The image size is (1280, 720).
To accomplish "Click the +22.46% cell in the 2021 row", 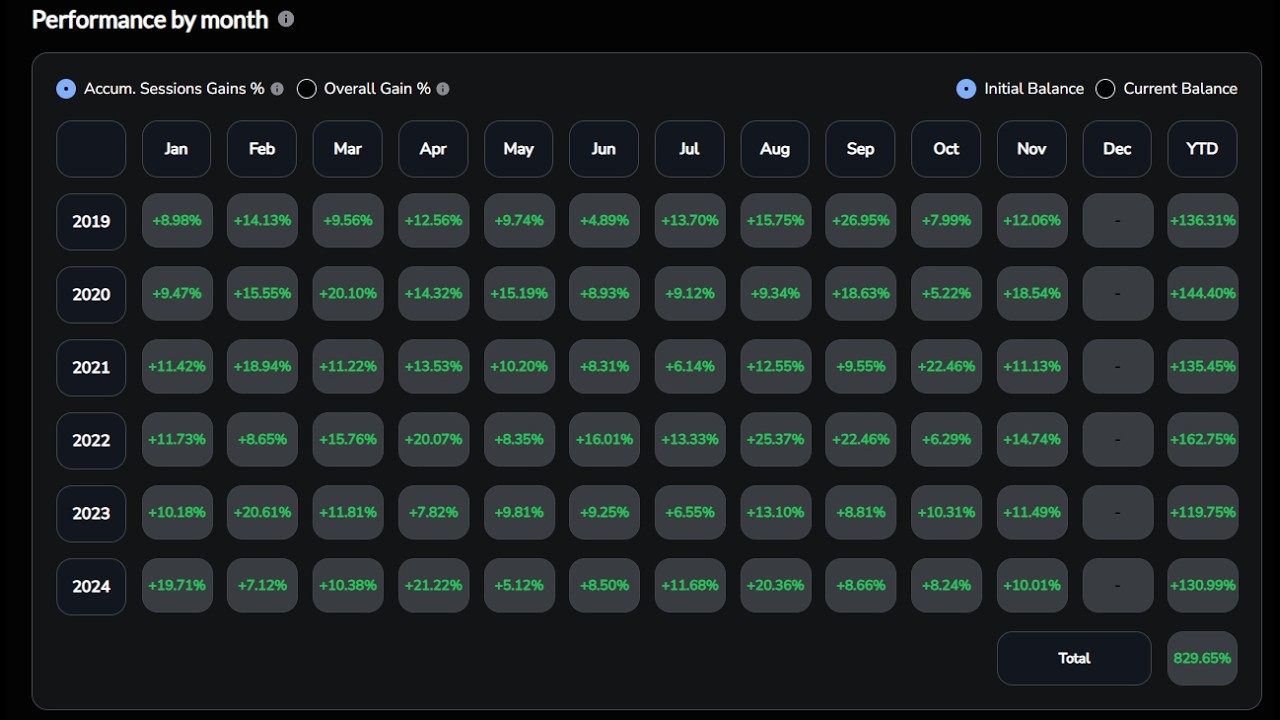I will click(x=946, y=367).
